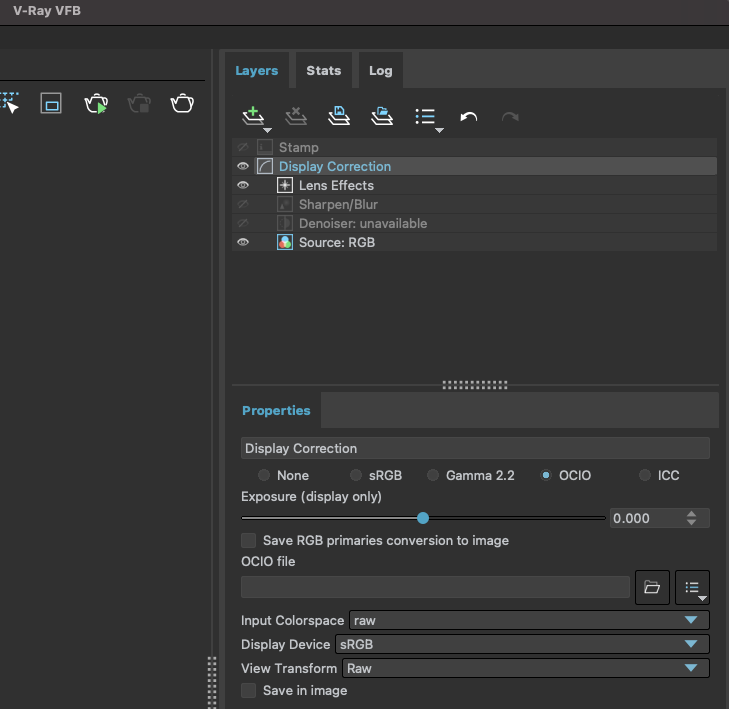Click the Sharpen/Blur layer icon

coord(285,205)
